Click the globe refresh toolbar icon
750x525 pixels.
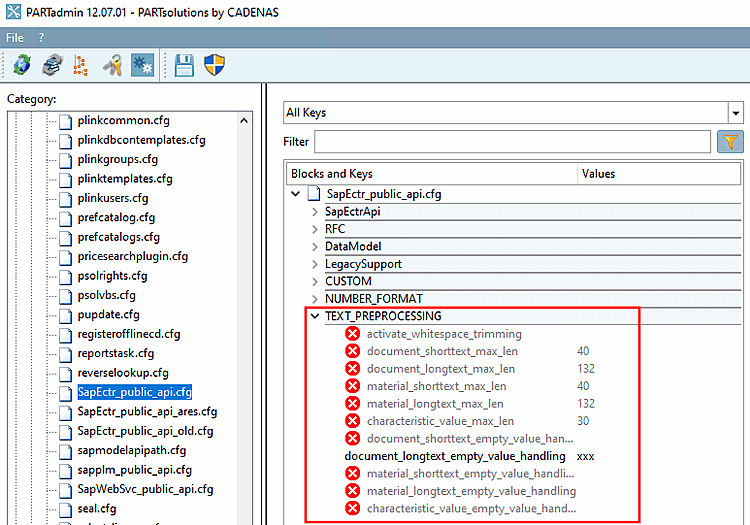pos(22,65)
